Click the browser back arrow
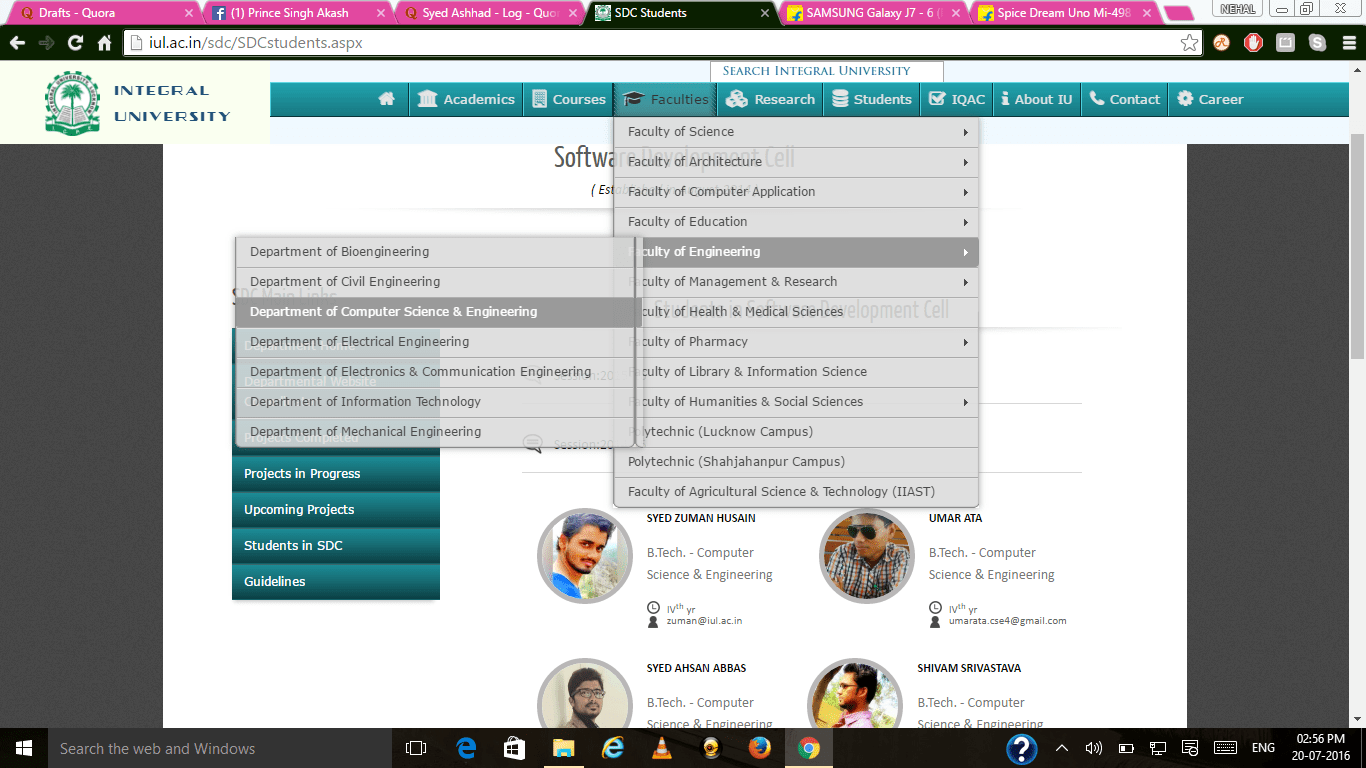This screenshot has height=768, width=1366. [17, 43]
